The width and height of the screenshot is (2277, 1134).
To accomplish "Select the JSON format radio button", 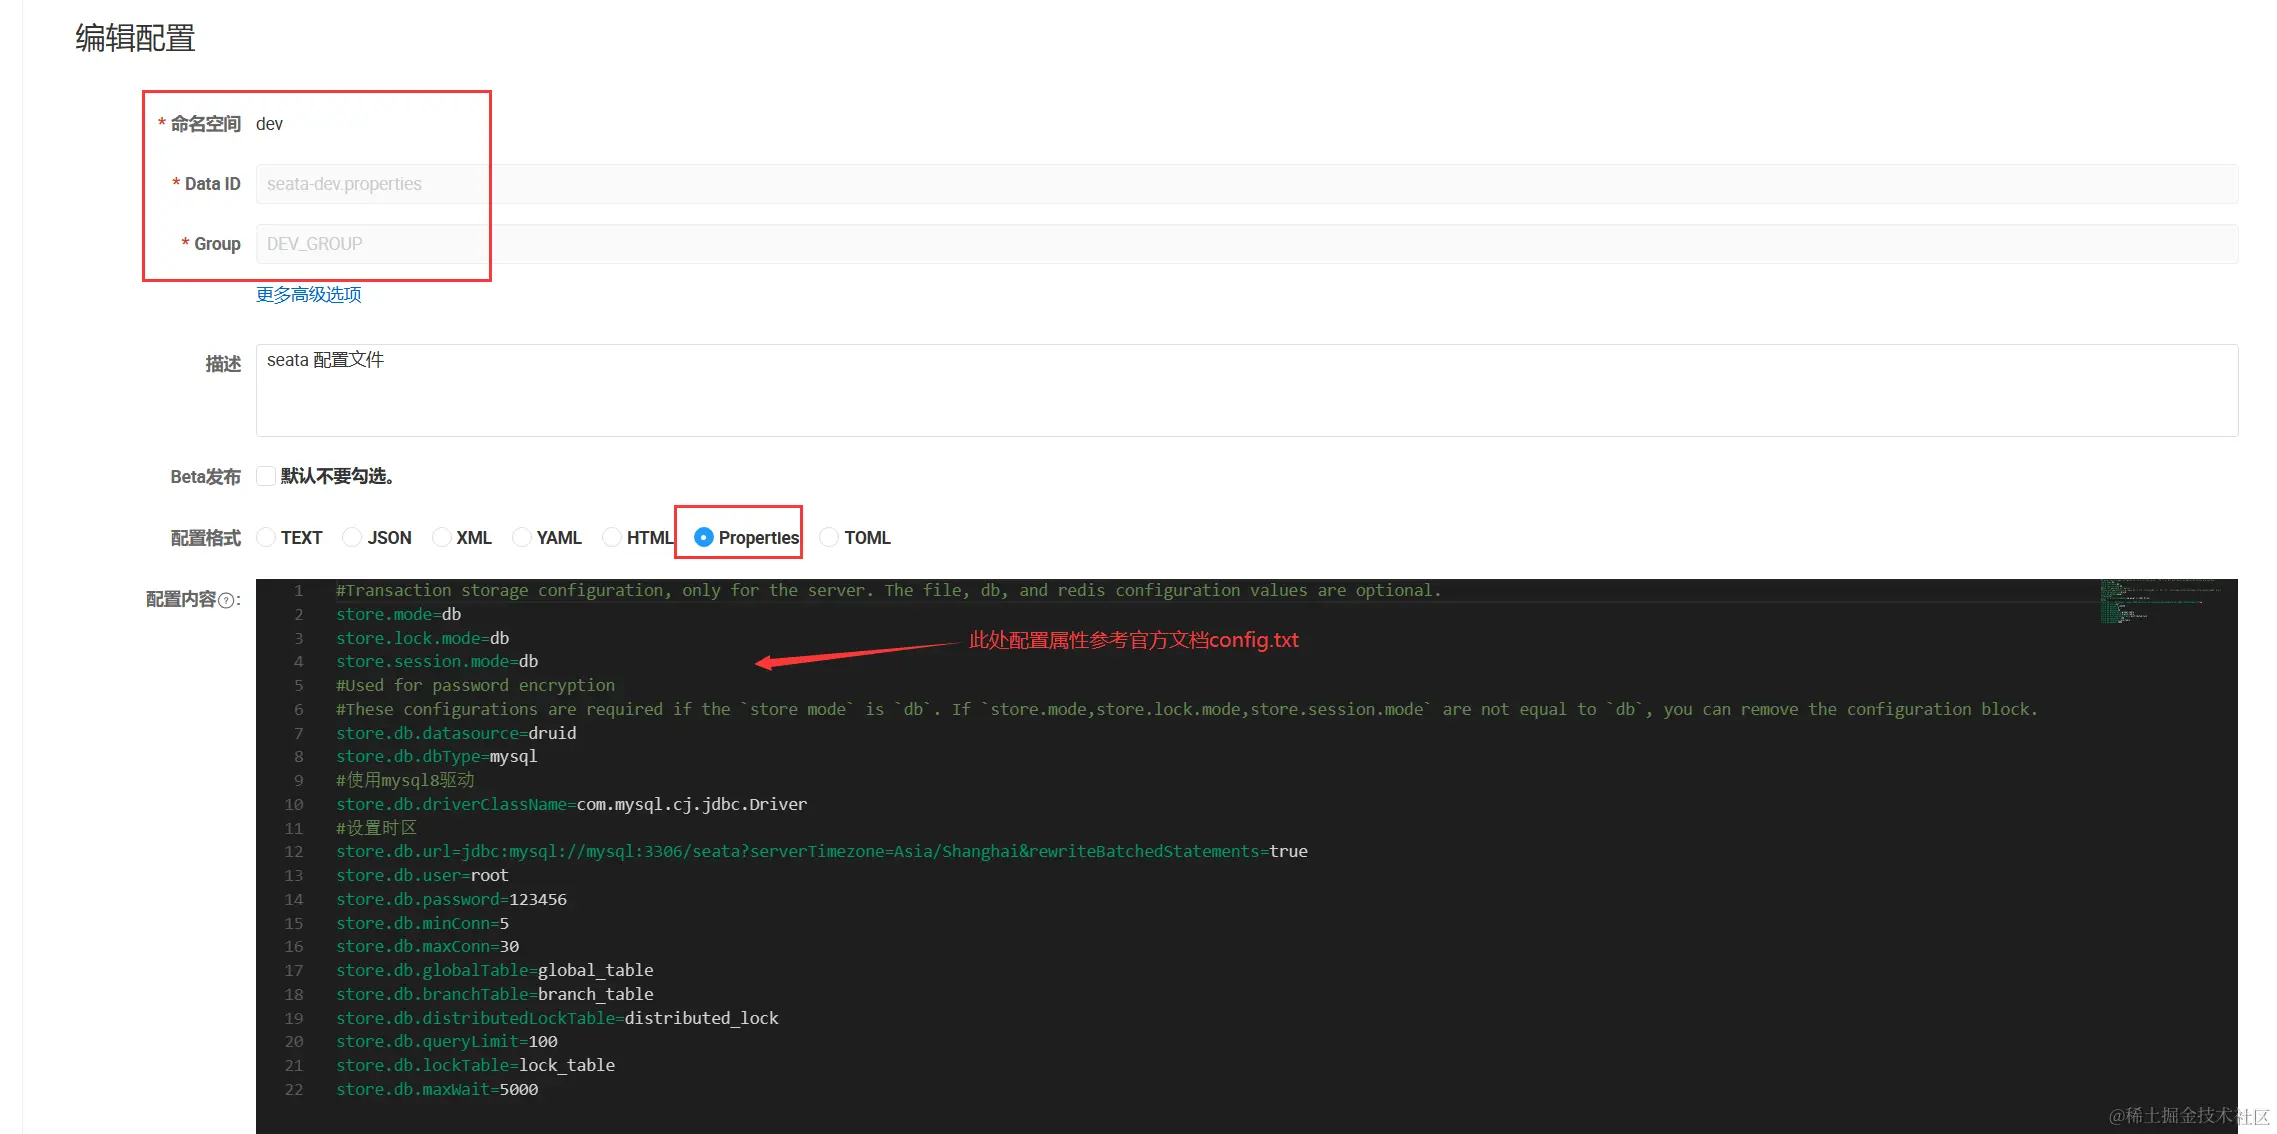I will tap(352, 538).
